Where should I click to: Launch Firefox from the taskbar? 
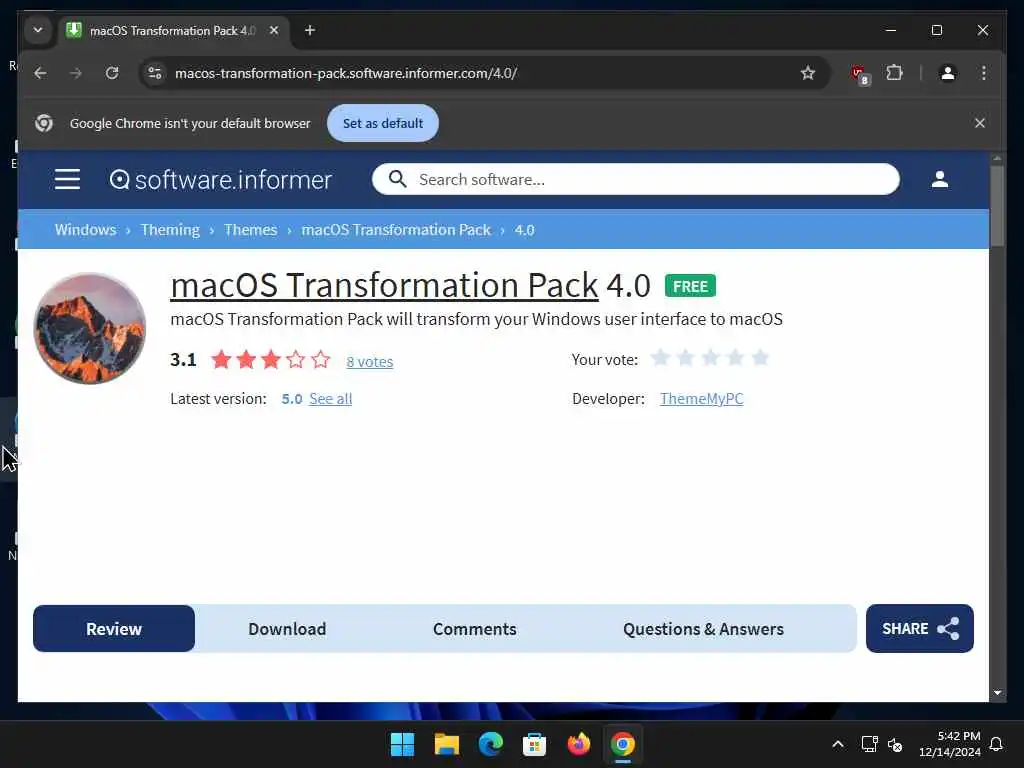click(579, 744)
